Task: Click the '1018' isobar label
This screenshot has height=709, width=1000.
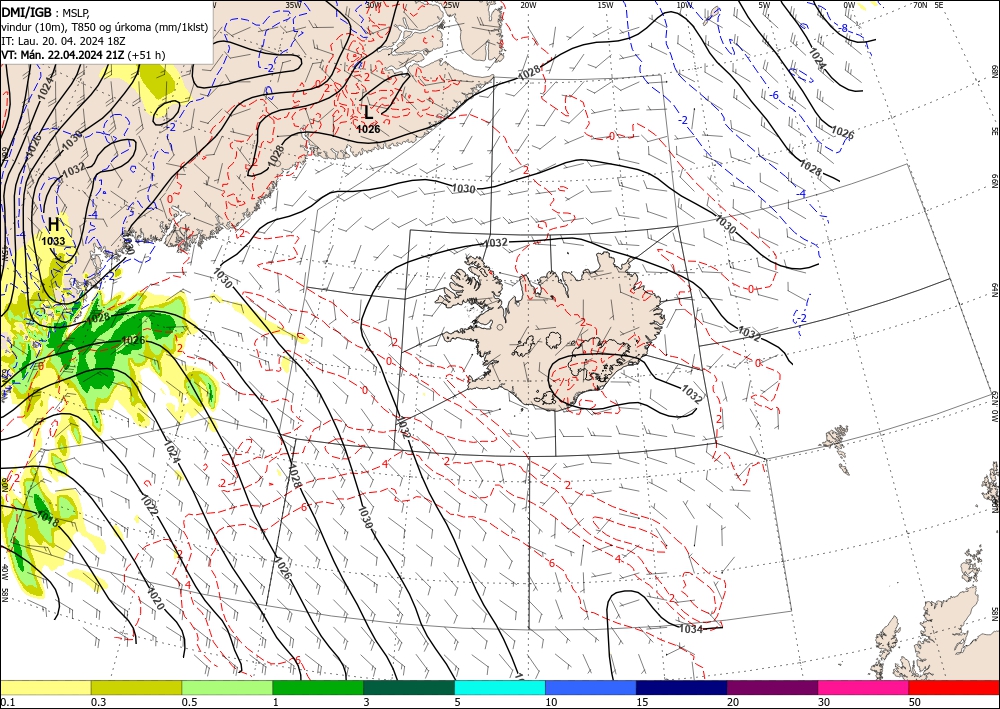Action: point(48,520)
